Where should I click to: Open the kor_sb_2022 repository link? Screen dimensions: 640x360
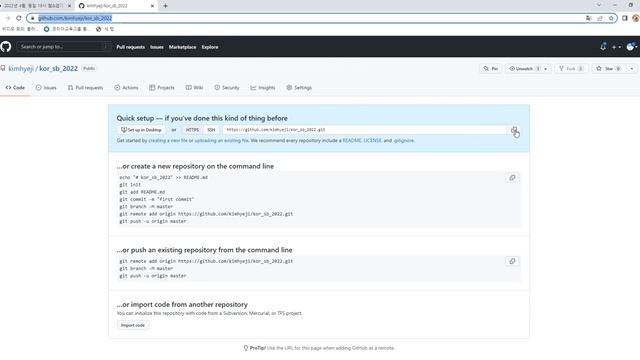(58, 69)
